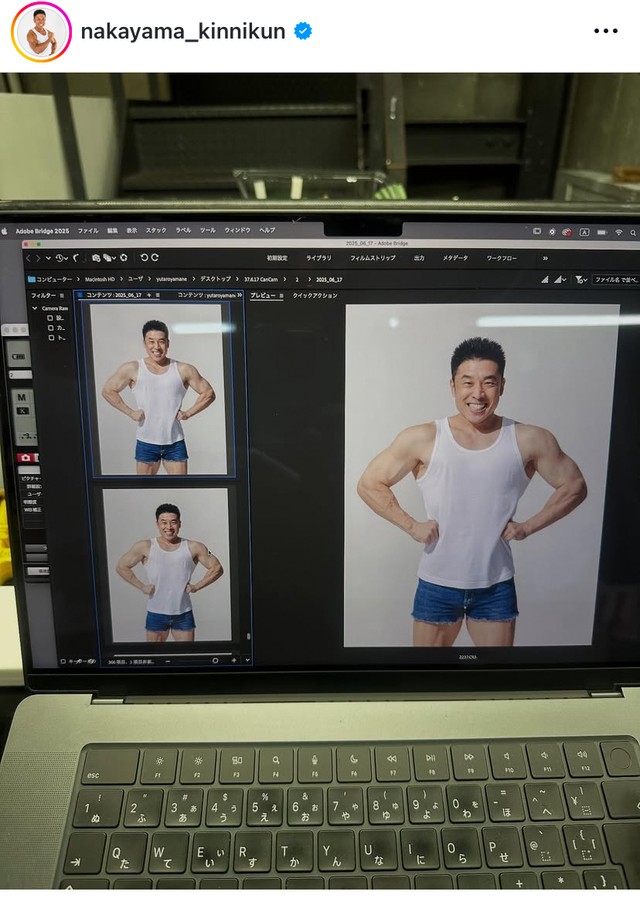Click the forward navigation arrow
640x898 pixels.
pos(39,257)
